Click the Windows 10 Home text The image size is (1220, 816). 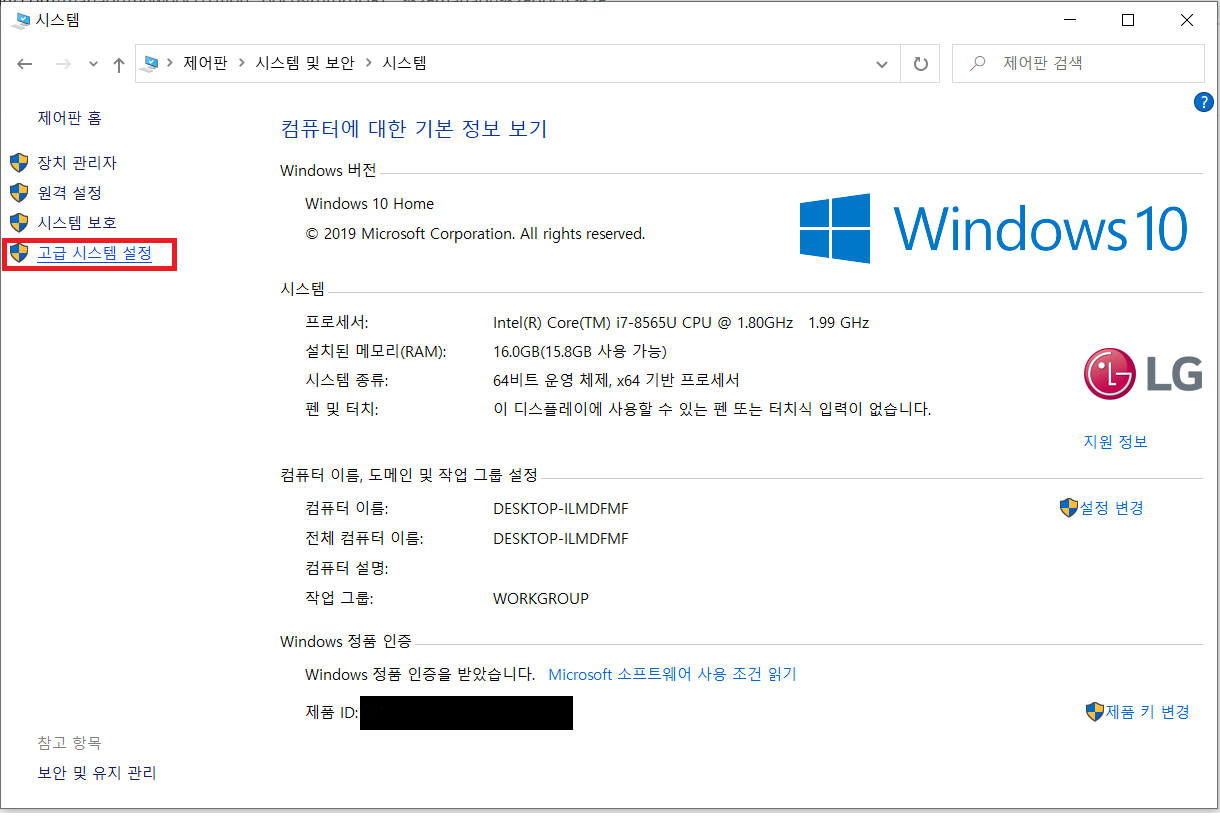pos(369,203)
